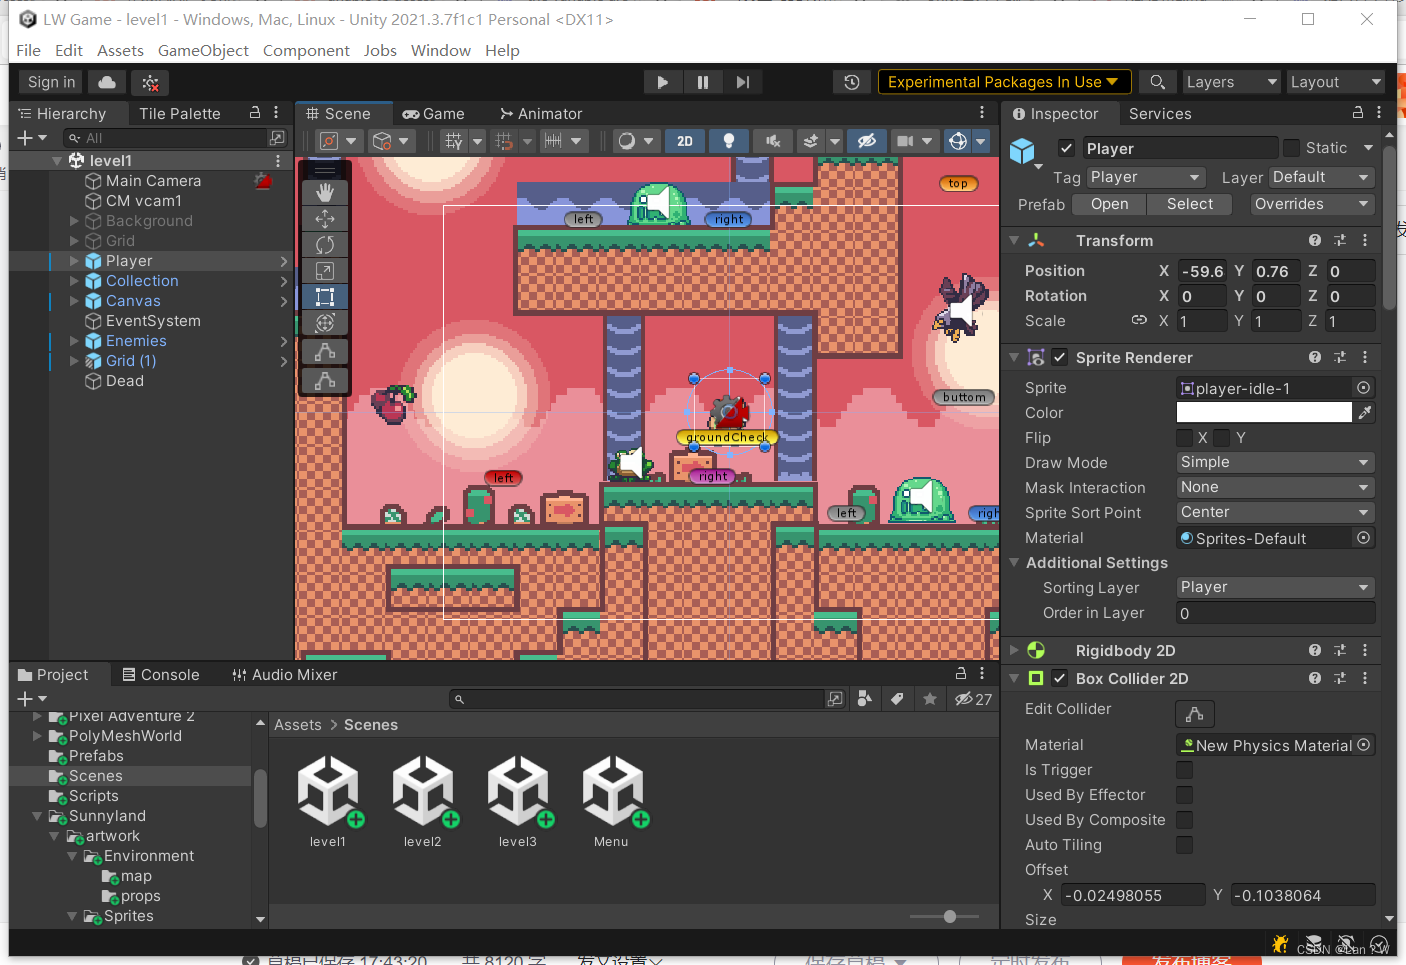
Task: Lock the Inspector panel
Action: tap(1358, 113)
